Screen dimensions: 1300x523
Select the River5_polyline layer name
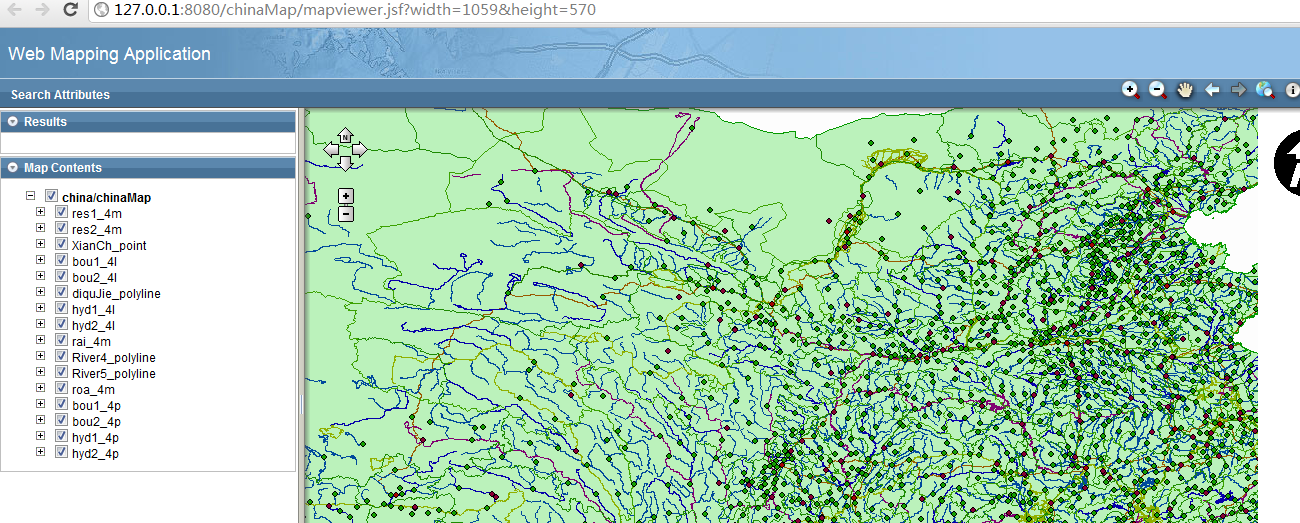[114, 374]
